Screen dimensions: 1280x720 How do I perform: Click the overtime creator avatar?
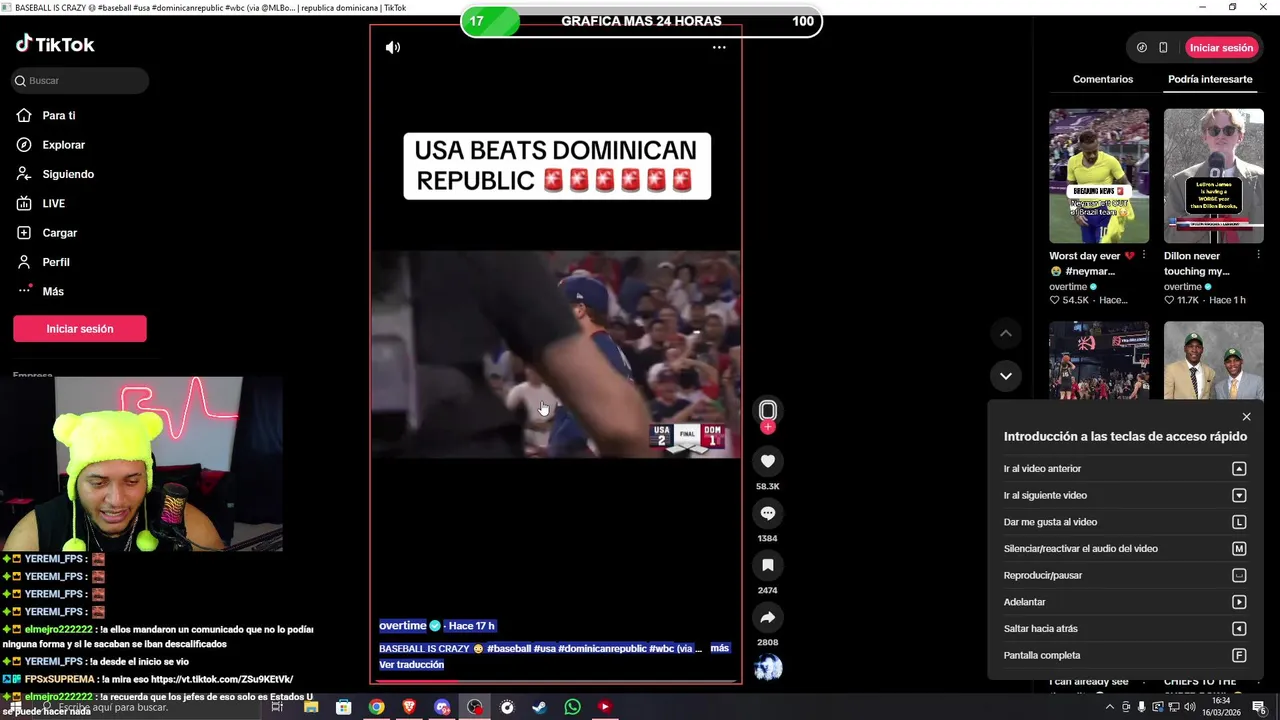768,410
